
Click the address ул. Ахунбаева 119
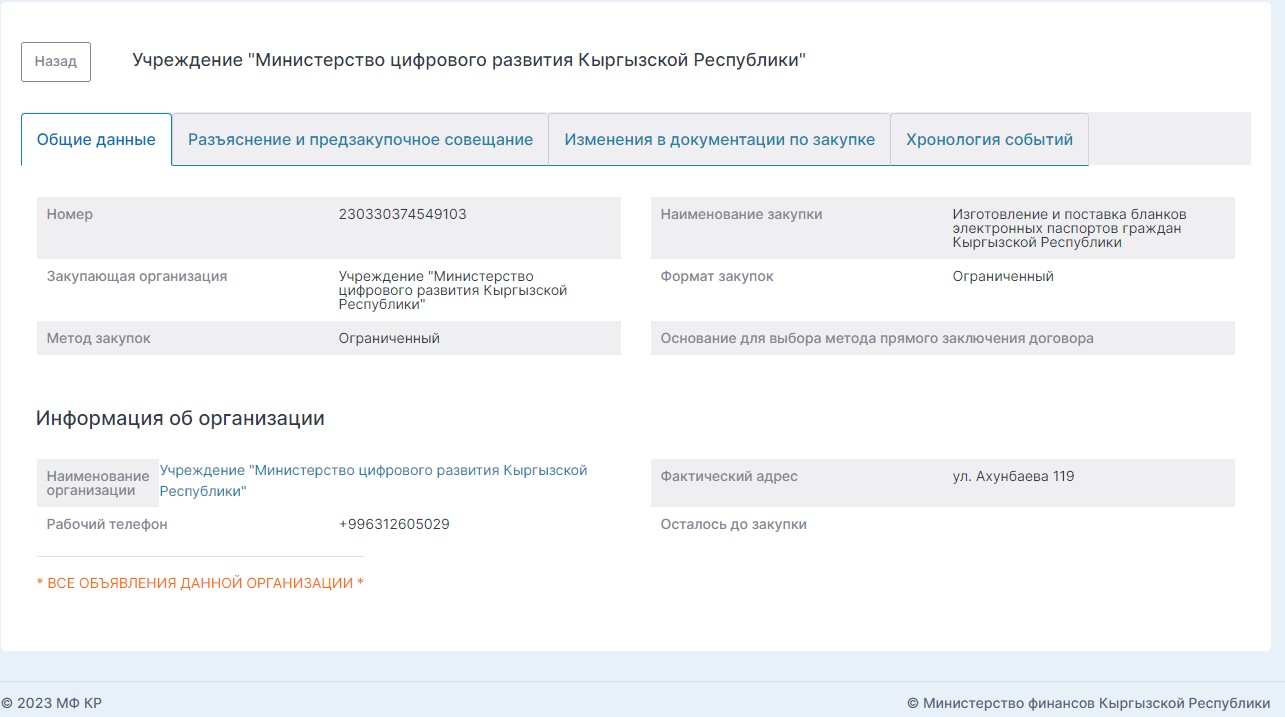click(1013, 477)
